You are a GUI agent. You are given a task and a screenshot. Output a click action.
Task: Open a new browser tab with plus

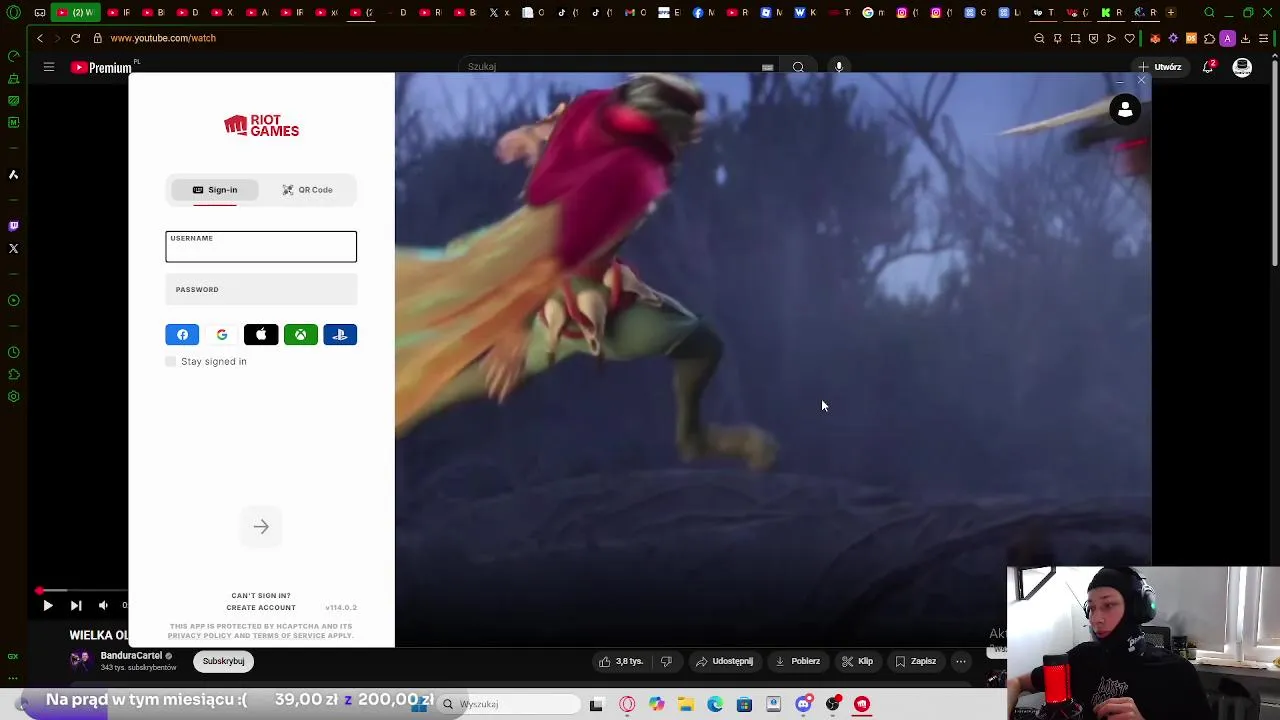1171,13
